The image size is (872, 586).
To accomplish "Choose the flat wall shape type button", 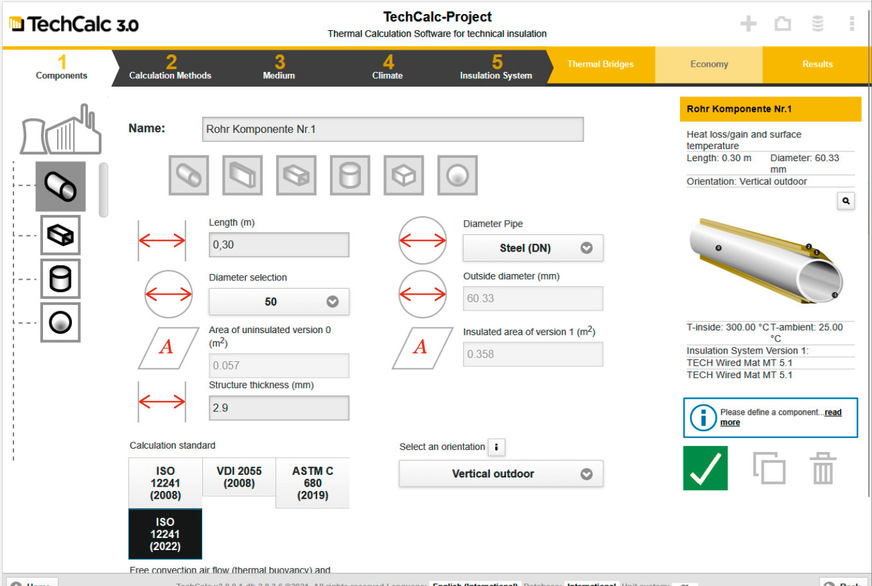I will 242,175.
